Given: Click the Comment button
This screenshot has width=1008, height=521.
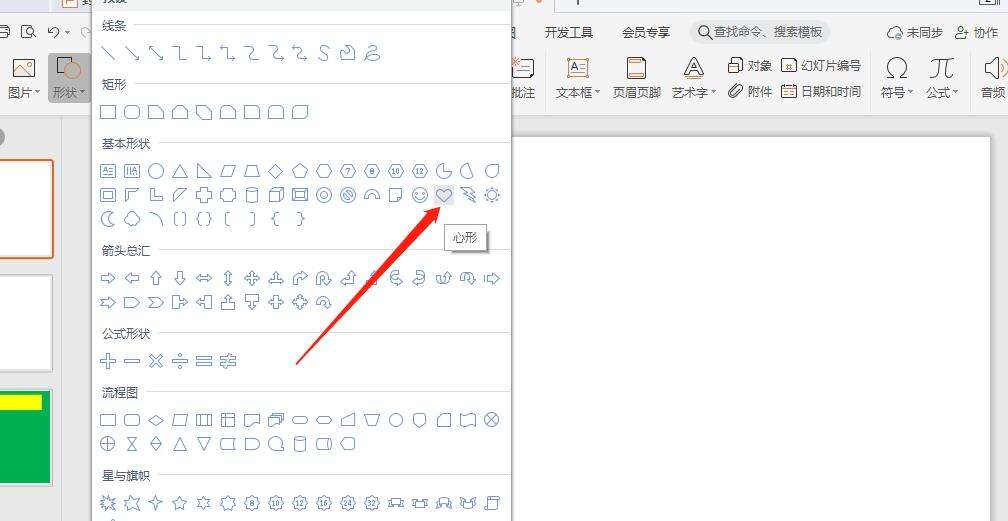Looking at the screenshot, I should [523, 78].
